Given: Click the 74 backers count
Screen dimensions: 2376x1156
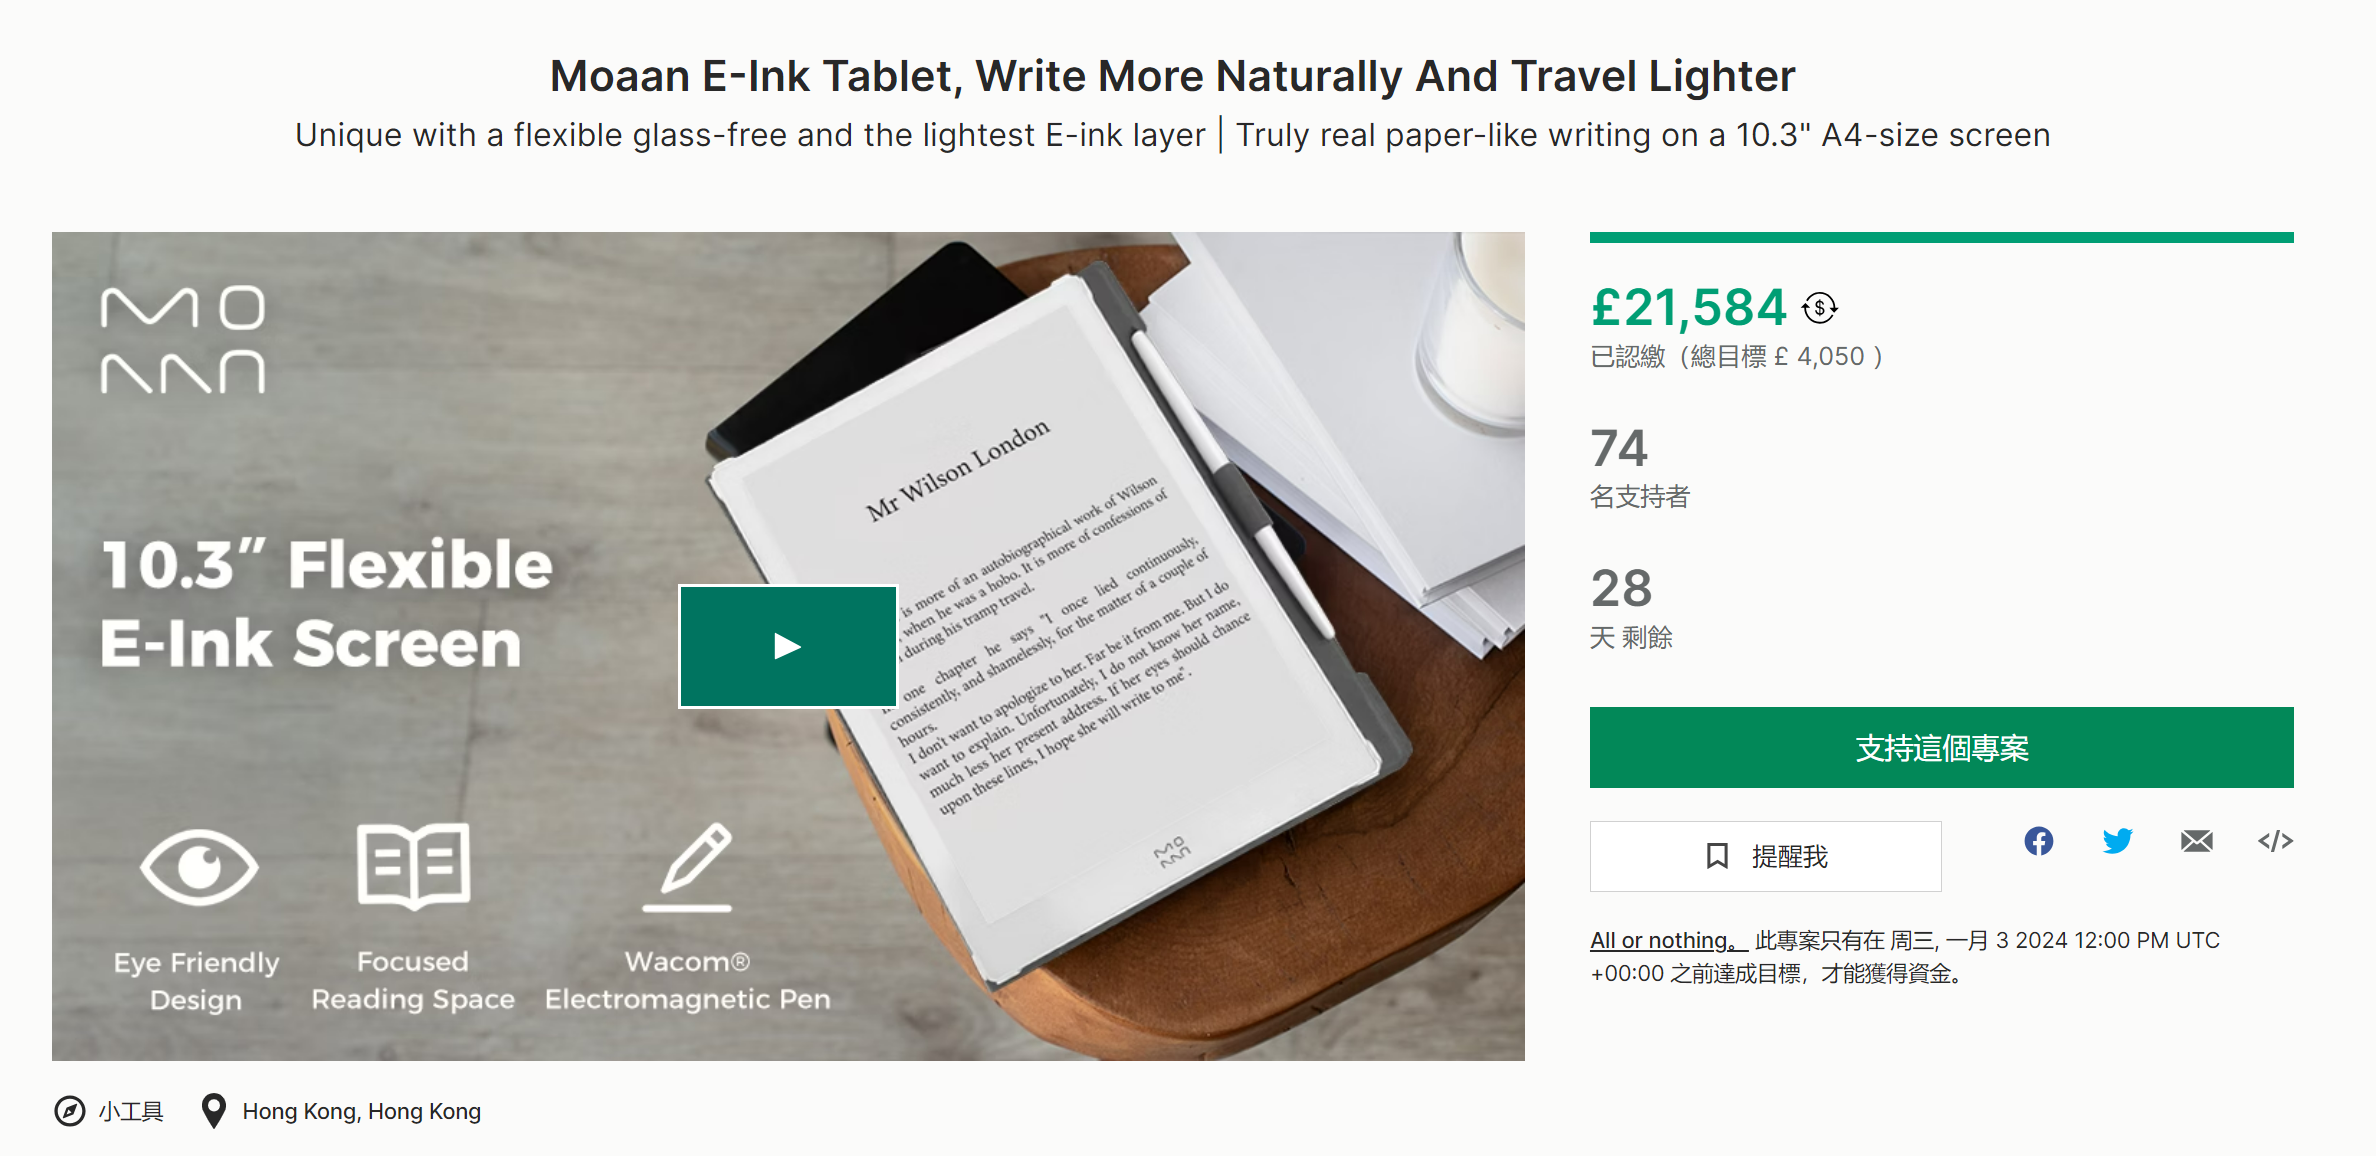Looking at the screenshot, I should point(1619,448).
